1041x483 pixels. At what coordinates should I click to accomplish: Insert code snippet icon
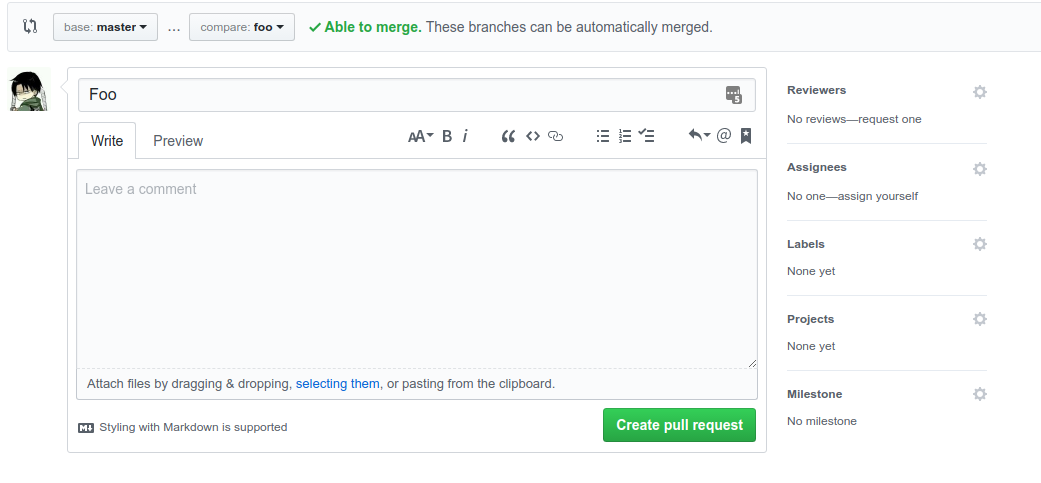pyautogui.click(x=532, y=136)
